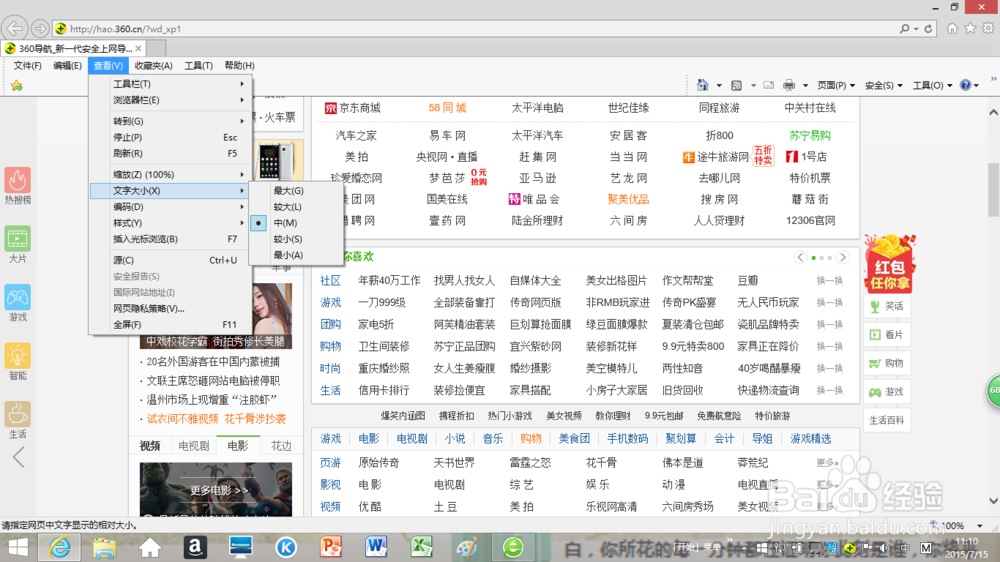Open the 收藏夹(A) menu
The width and height of the screenshot is (1000, 562).
[x=153, y=65]
